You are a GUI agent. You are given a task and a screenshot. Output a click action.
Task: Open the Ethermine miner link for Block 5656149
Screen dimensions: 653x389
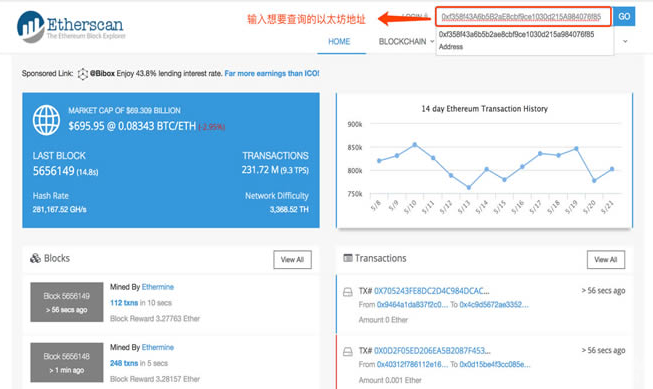[158, 287]
